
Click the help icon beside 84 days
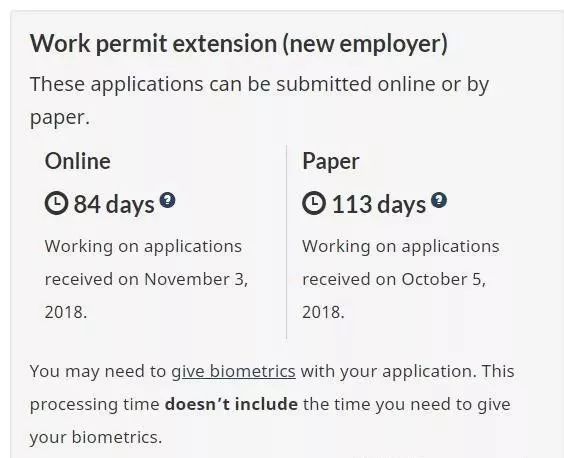click(167, 200)
